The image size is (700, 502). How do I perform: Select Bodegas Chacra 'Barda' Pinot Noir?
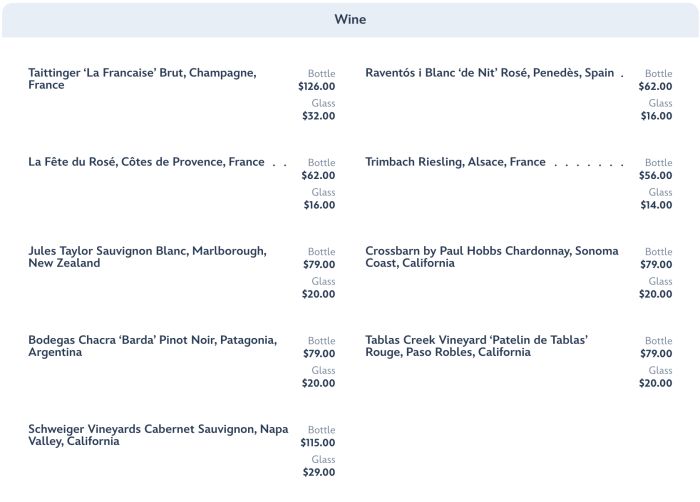point(152,346)
